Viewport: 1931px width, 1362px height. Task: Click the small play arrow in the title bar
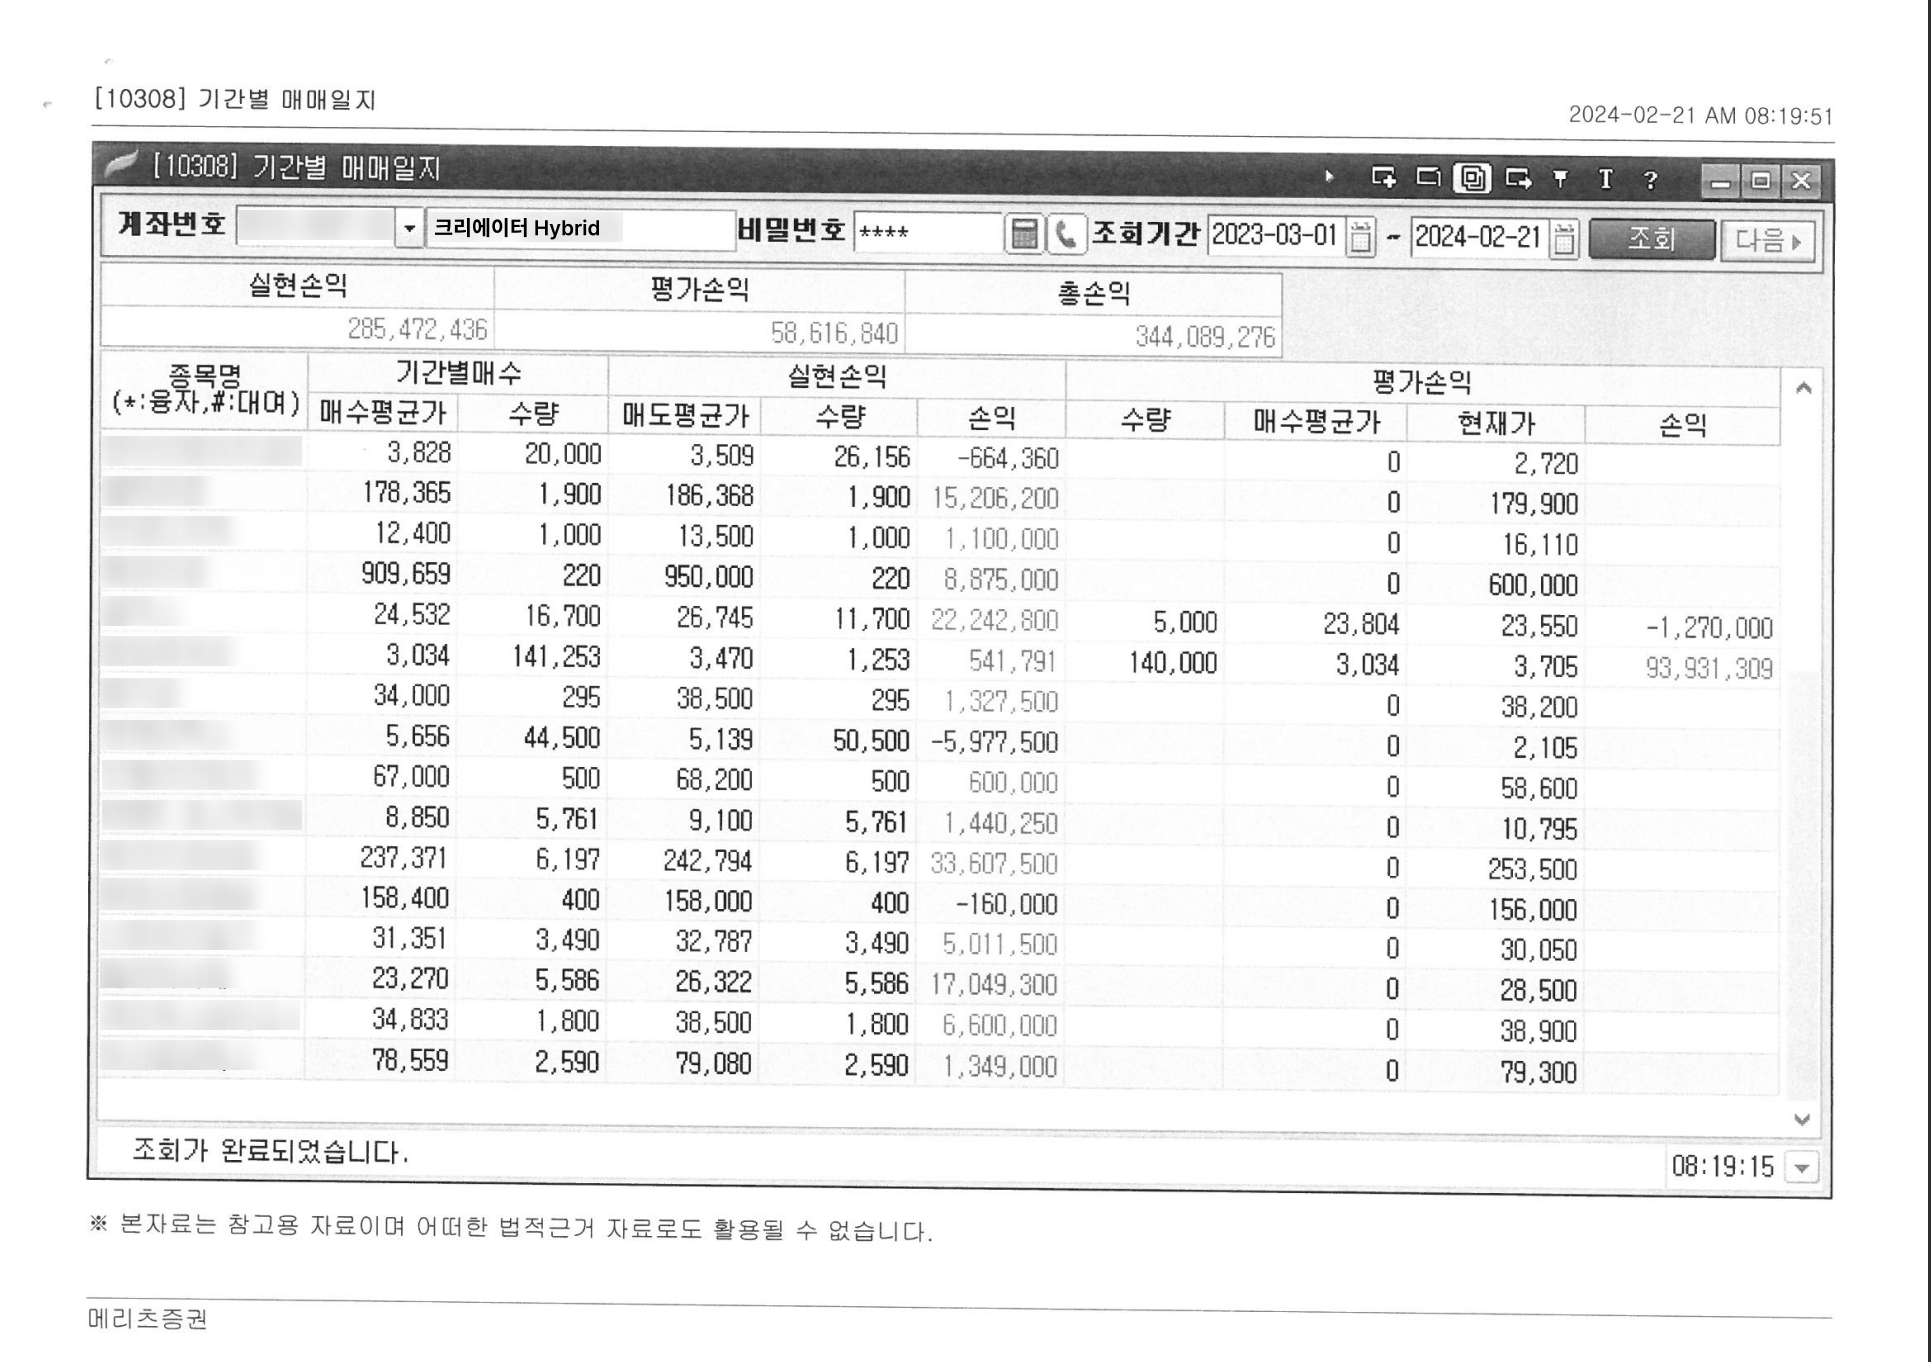coord(1329,177)
